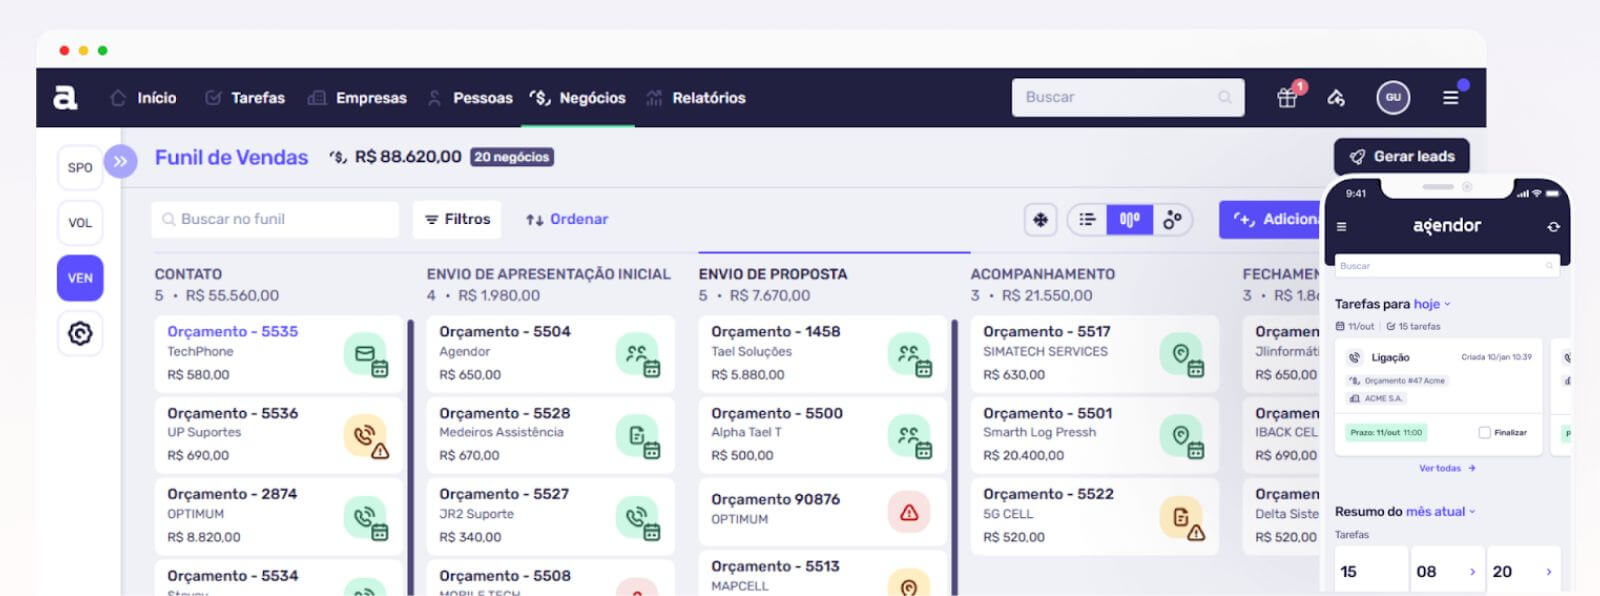Click phone task icon on Orçamento - 2874
This screenshot has height=596, width=1600.
pos(366,518)
